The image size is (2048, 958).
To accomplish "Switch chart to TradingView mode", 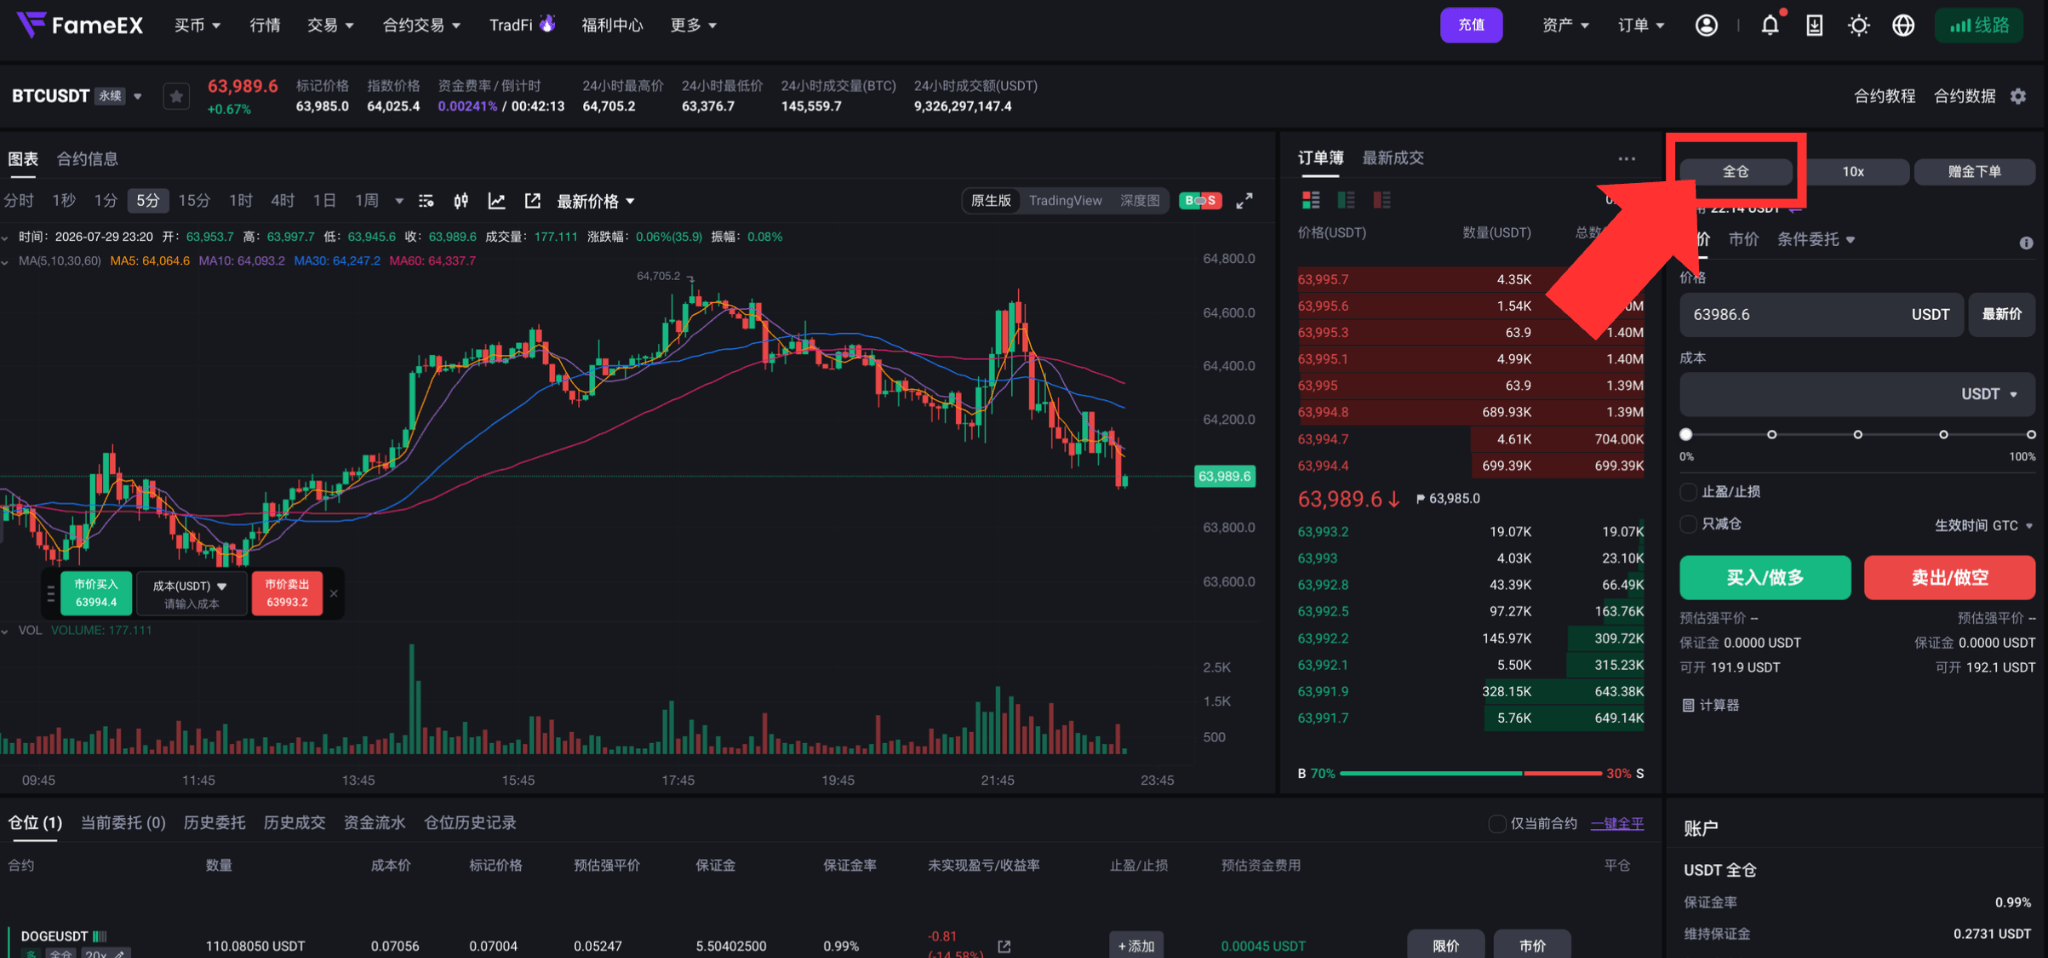I will click(1066, 201).
